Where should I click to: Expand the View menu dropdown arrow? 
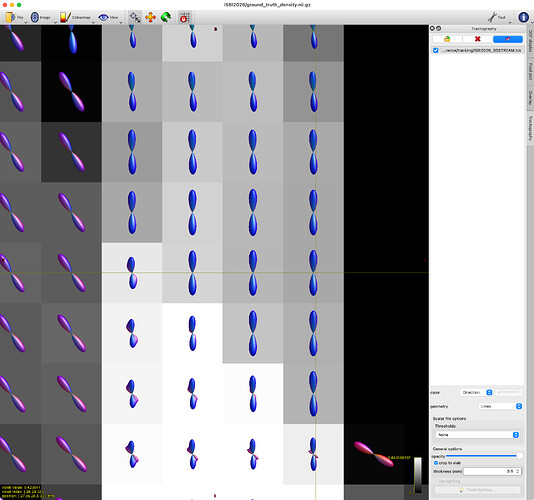point(121,22)
